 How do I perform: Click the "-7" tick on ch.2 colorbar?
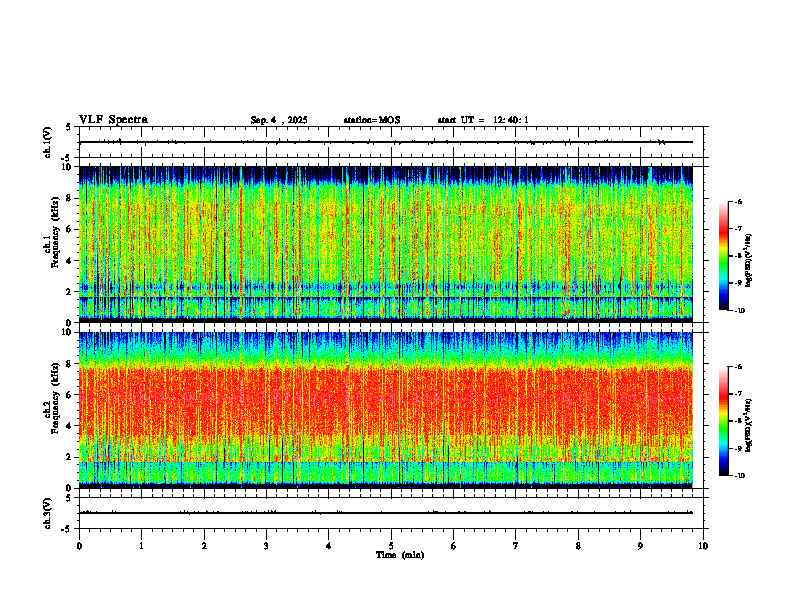tap(738, 394)
